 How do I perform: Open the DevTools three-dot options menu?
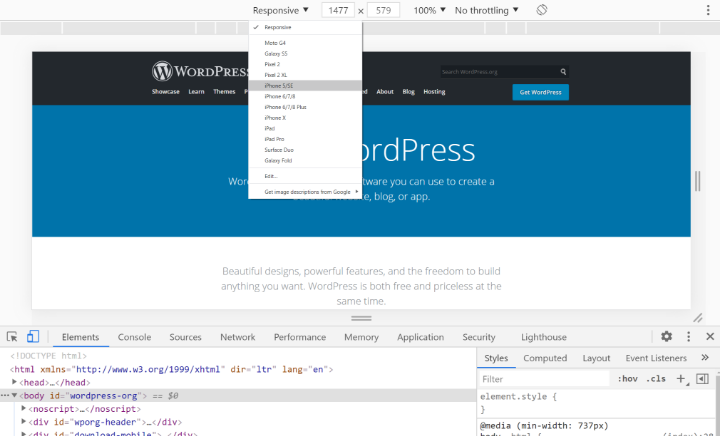point(688,337)
